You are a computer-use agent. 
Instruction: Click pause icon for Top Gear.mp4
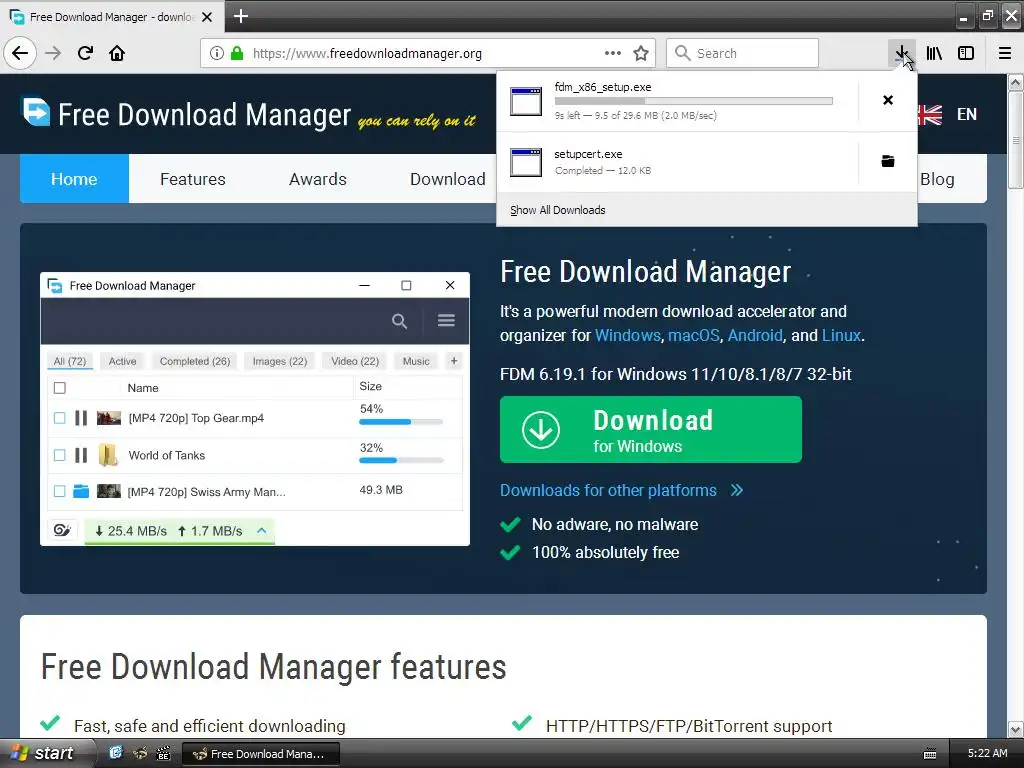coord(80,418)
